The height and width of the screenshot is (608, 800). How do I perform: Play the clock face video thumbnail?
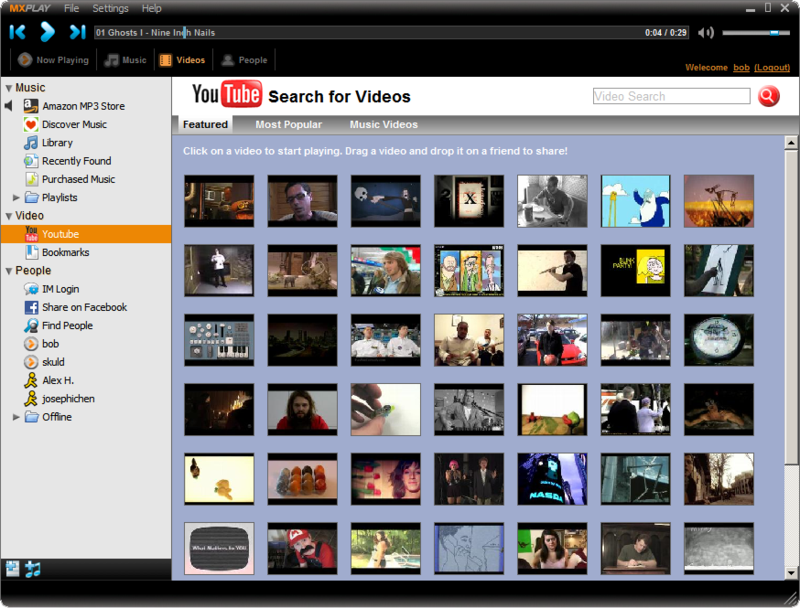click(x=718, y=340)
